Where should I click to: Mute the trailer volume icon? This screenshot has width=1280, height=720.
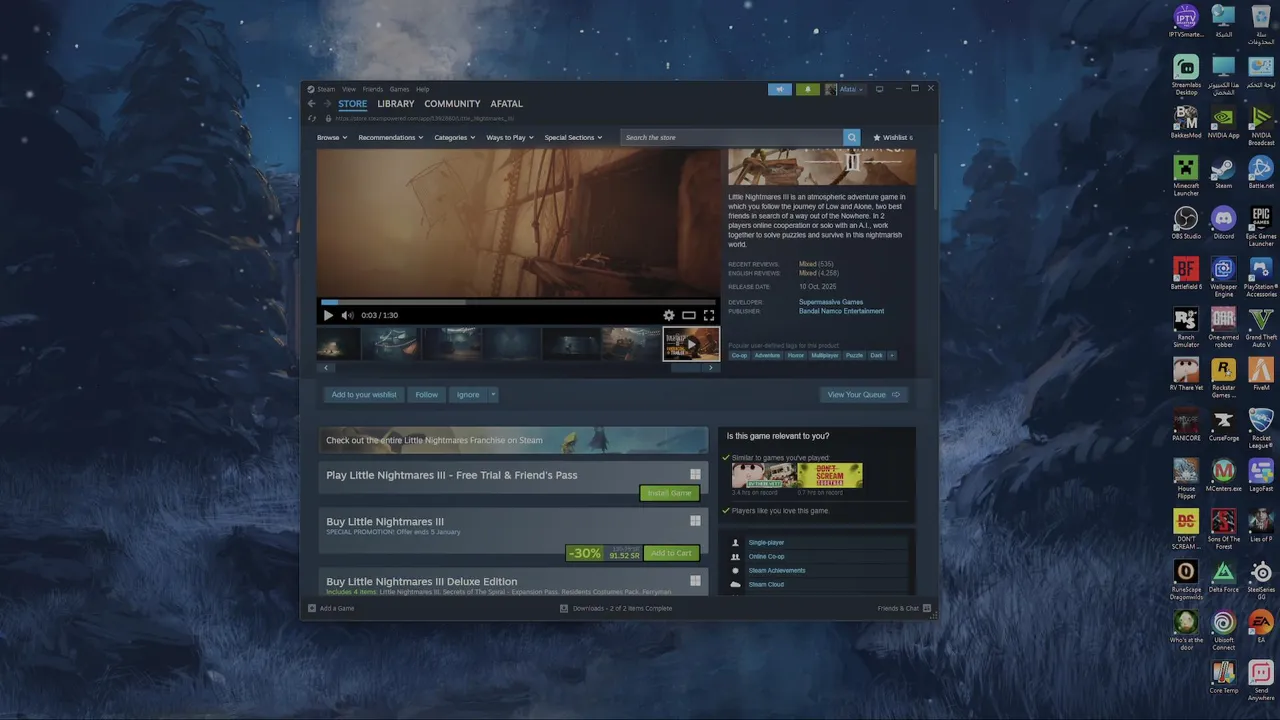[x=347, y=315]
